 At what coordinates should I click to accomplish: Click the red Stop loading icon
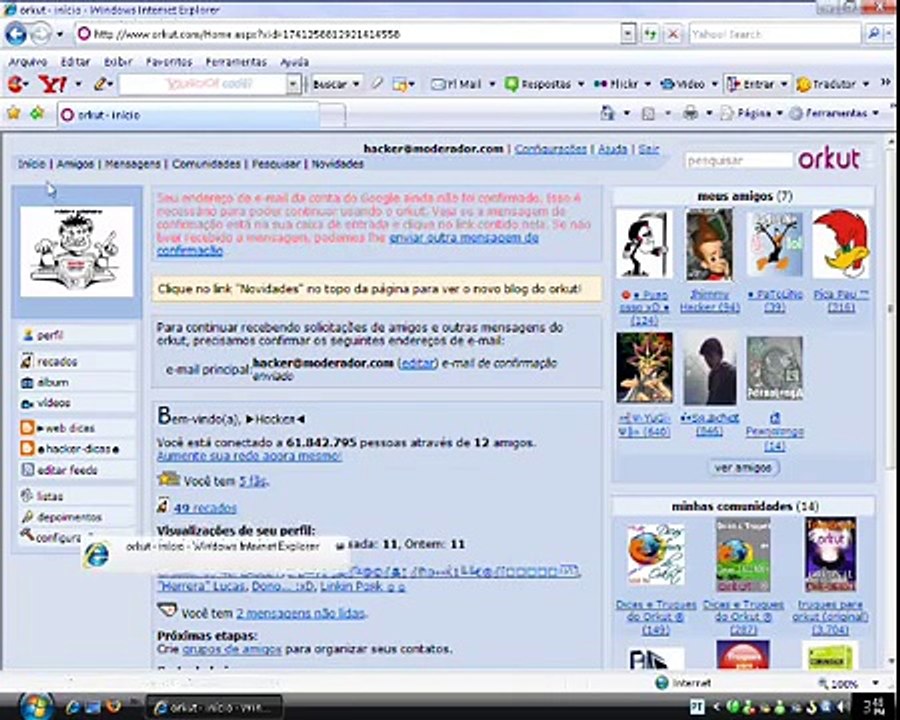pyautogui.click(x=672, y=34)
